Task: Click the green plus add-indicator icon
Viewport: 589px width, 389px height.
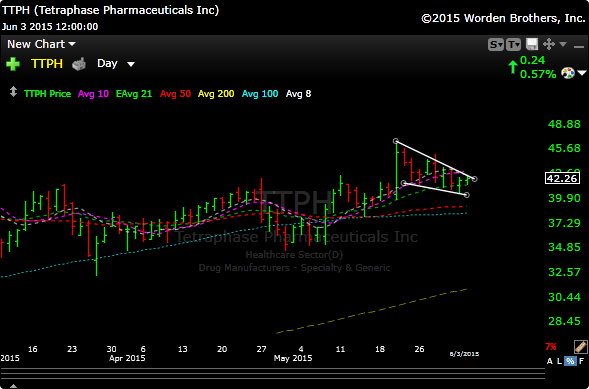Action: click(13, 64)
